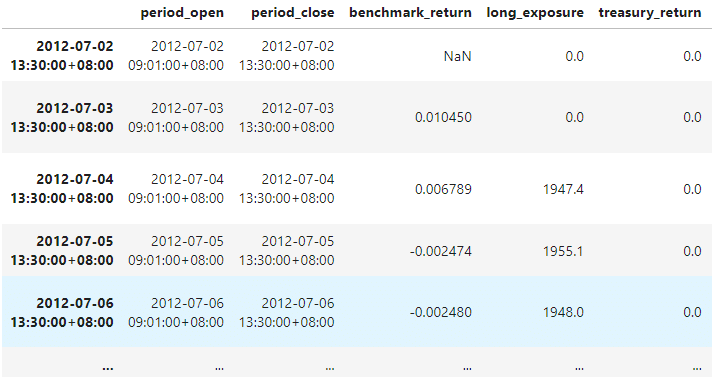Select the benchmark_return column header
This screenshot has width=712, height=377.
point(410,13)
